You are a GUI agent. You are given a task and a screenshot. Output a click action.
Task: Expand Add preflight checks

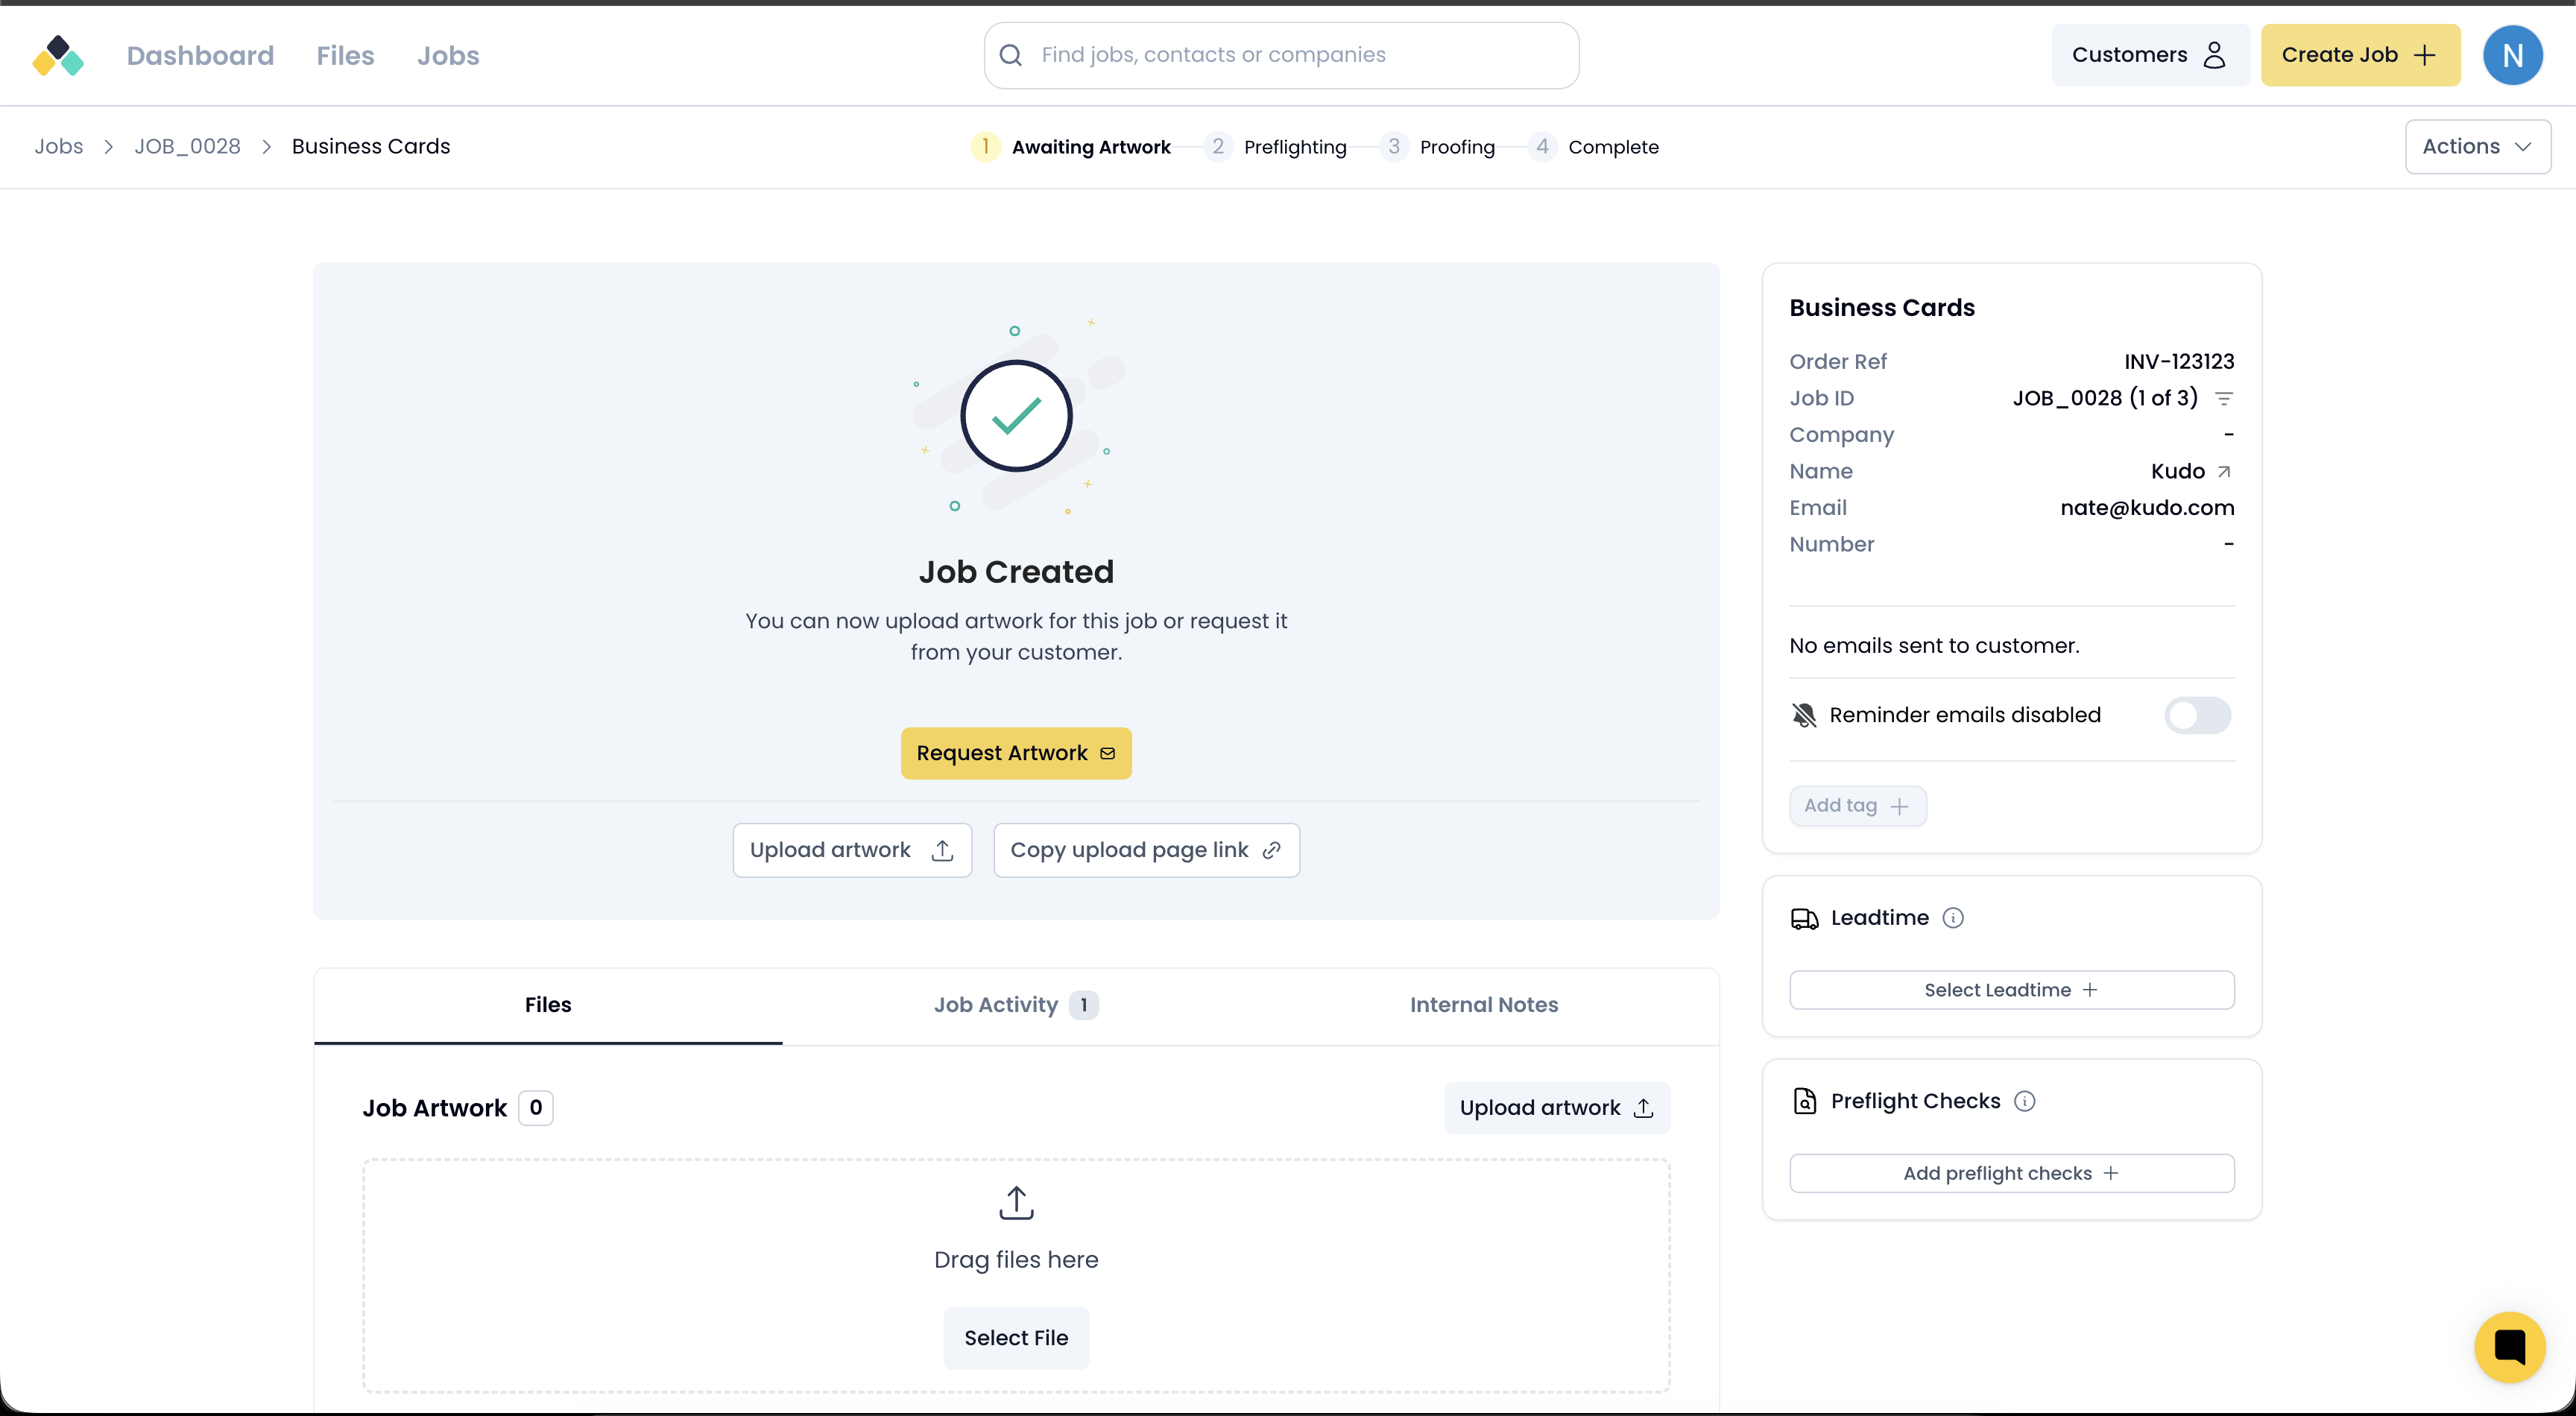pyautogui.click(x=2011, y=1173)
